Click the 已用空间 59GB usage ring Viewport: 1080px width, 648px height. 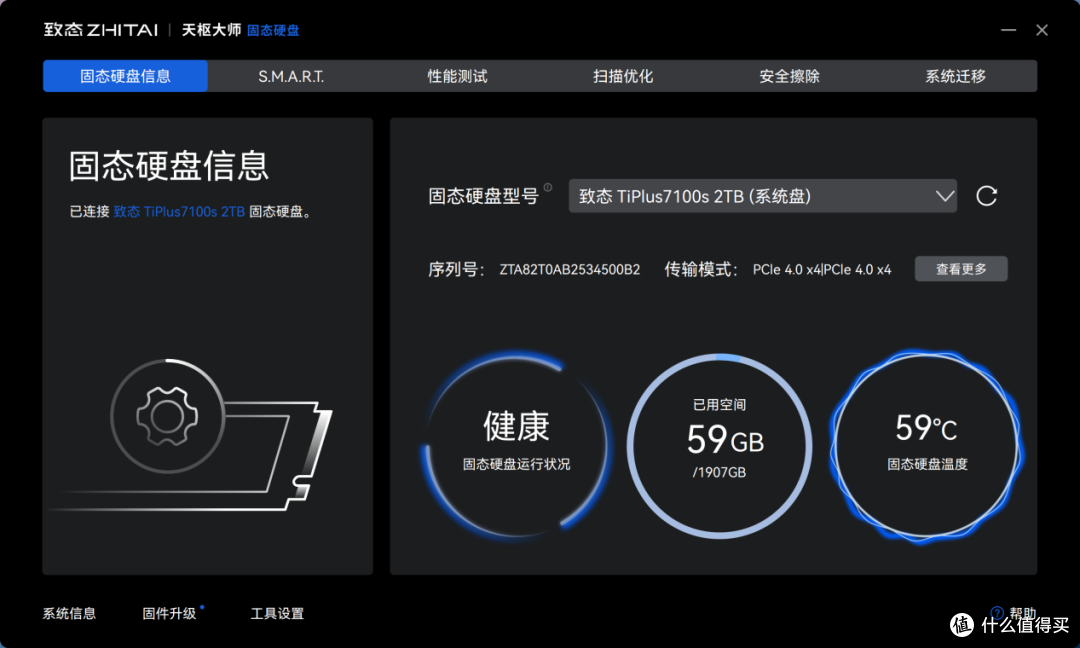(720, 446)
